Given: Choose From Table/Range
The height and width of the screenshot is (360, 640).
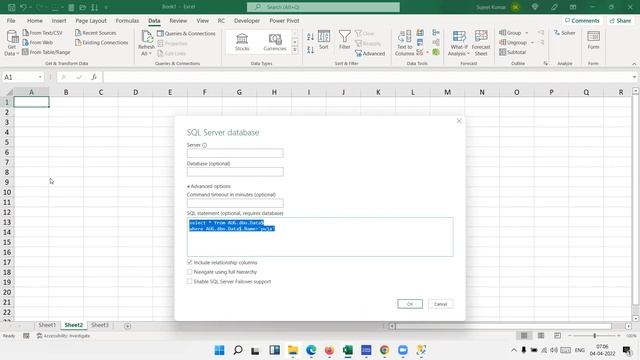Looking at the screenshot, I should click(x=46, y=52).
